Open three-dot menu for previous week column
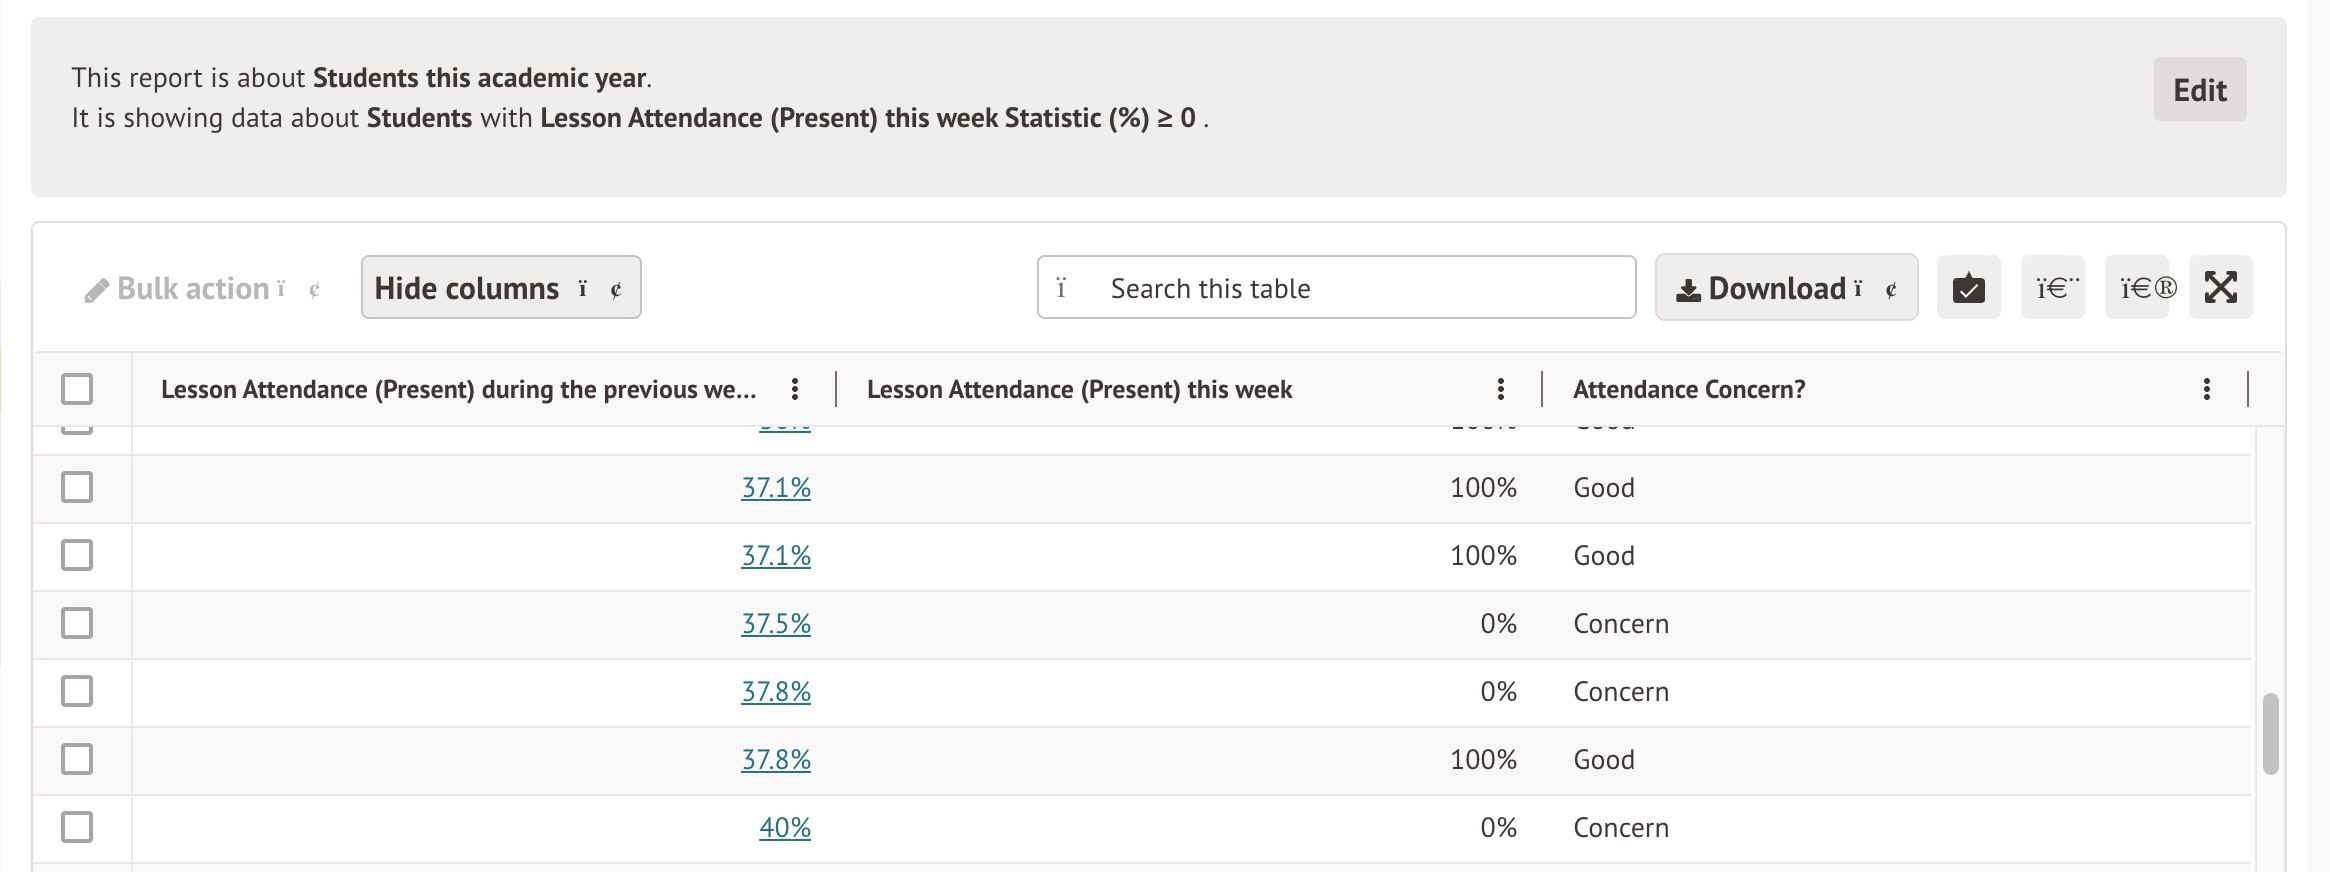2330x872 pixels. coord(794,389)
